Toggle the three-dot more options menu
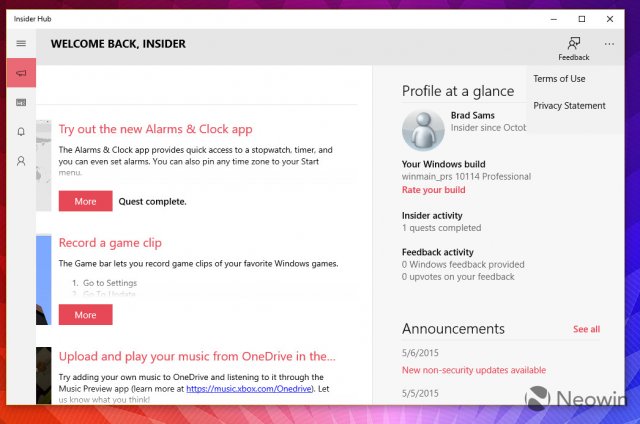The width and height of the screenshot is (640, 424). pyautogui.click(x=609, y=44)
